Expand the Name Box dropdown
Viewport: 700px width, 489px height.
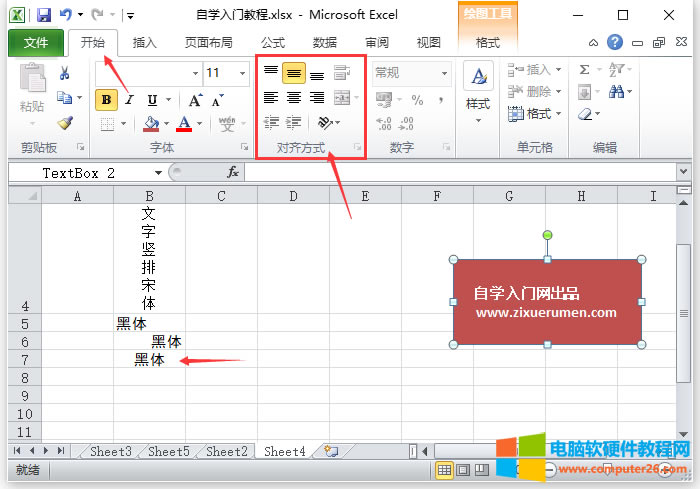[x=158, y=173]
